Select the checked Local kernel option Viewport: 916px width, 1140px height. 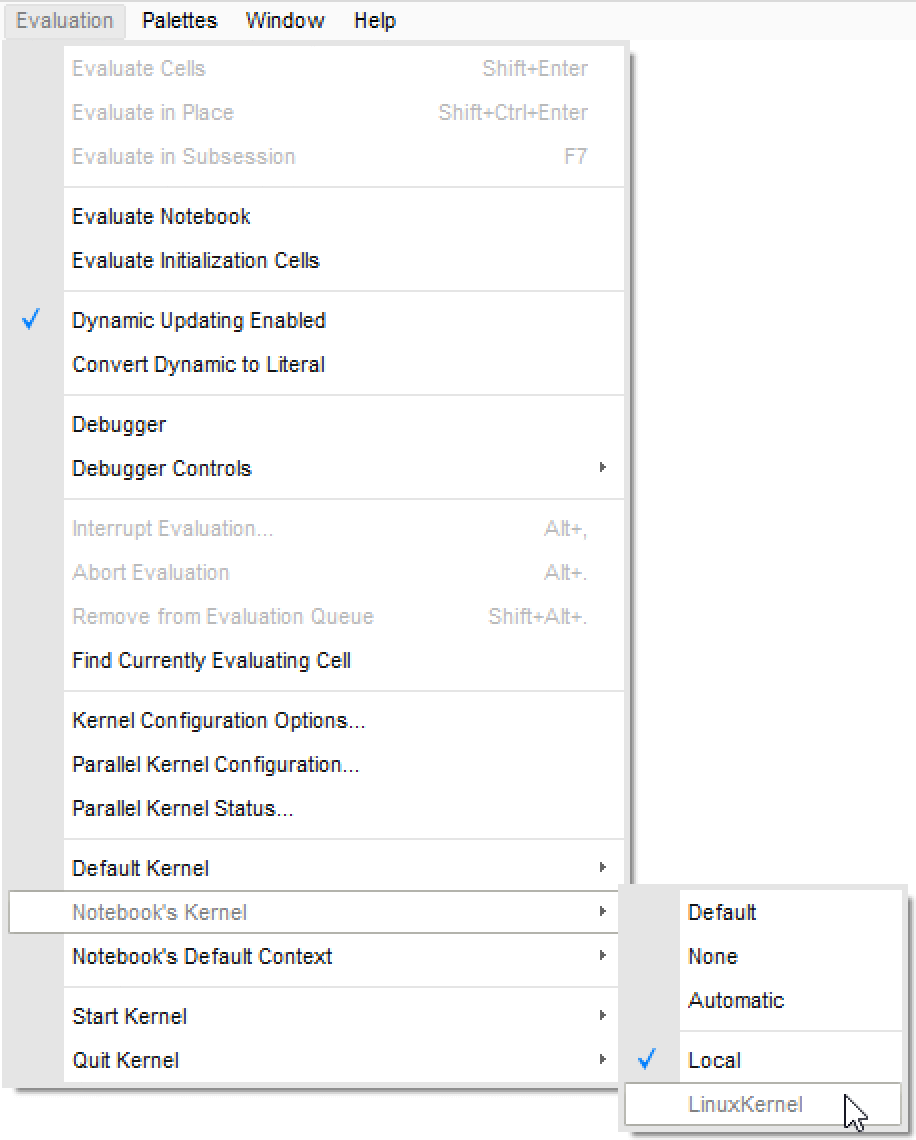tap(714, 1061)
